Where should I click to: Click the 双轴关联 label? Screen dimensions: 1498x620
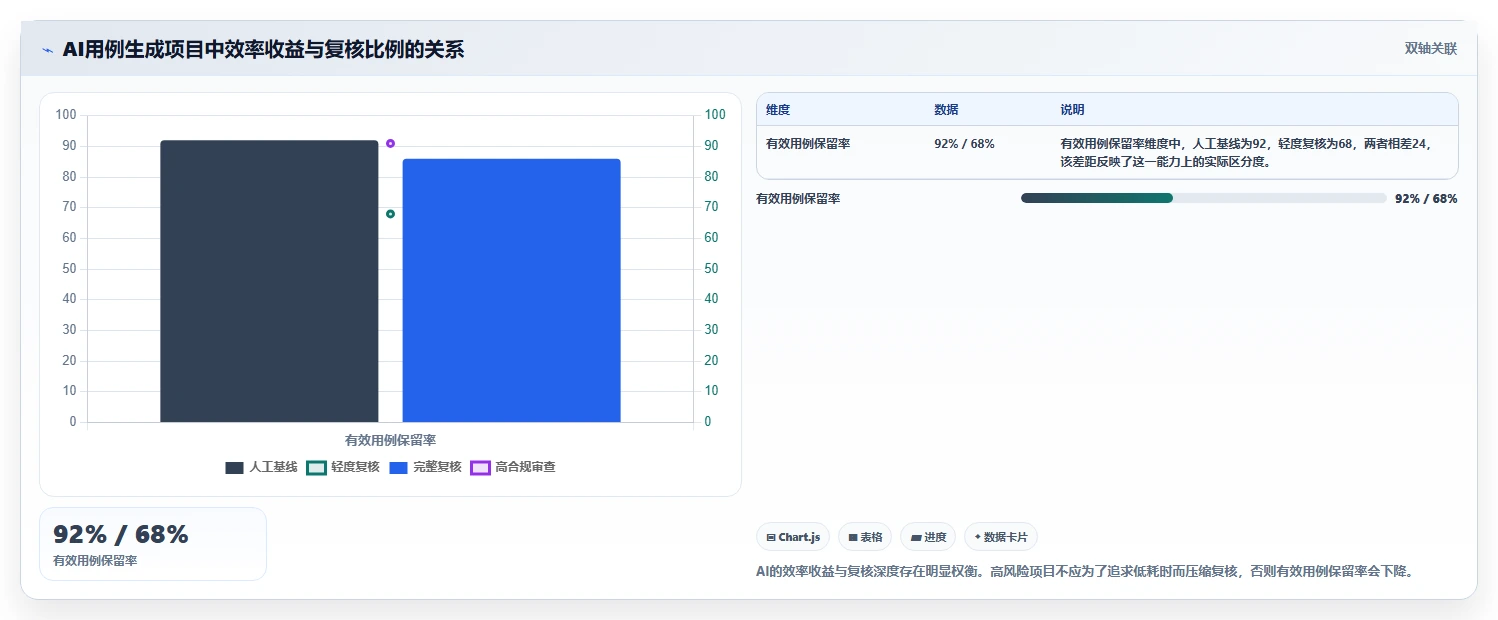[x=1431, y=49]
